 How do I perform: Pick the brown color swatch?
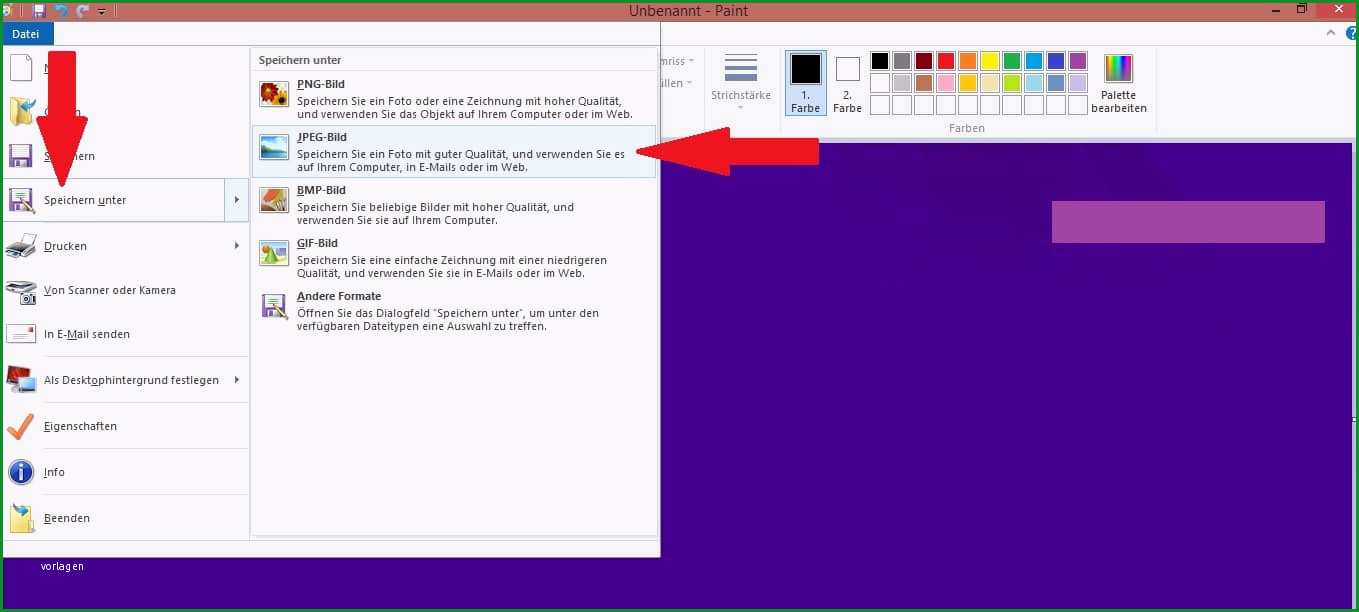click(x=924, y=83)
